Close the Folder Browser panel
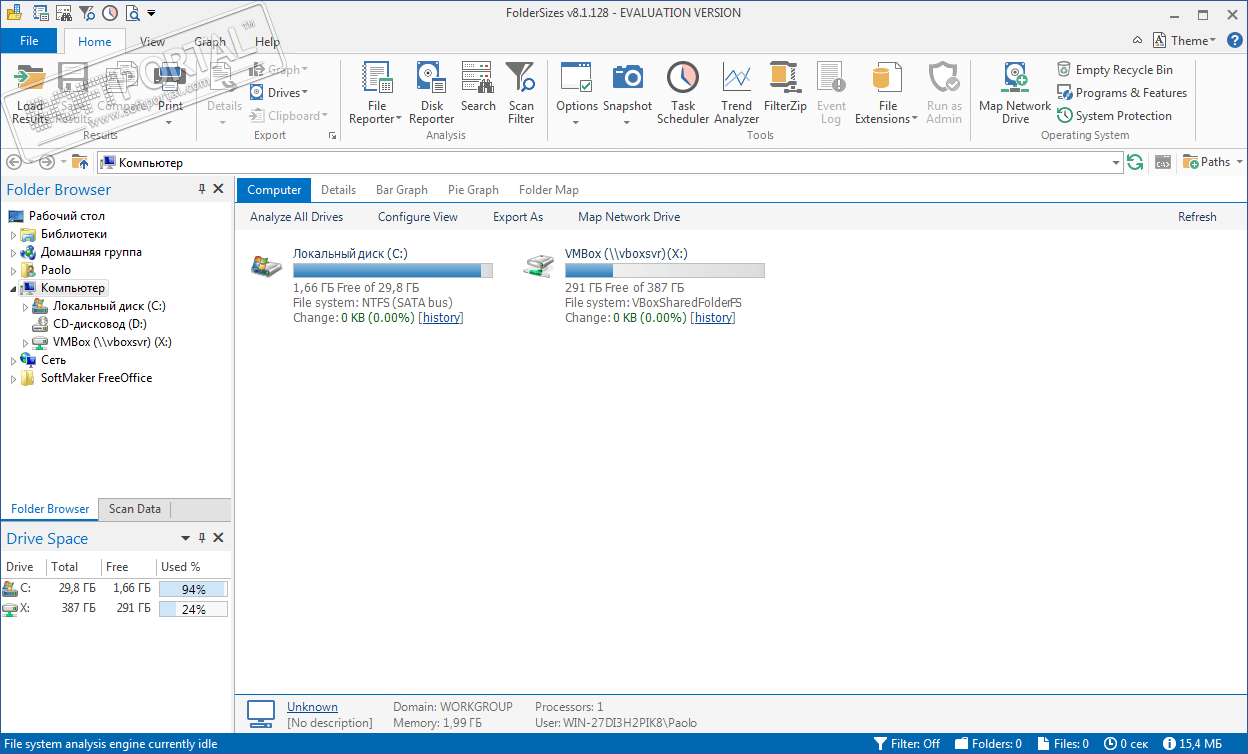The width and height of the screenshot is (1248, 754). coord(219,189)
